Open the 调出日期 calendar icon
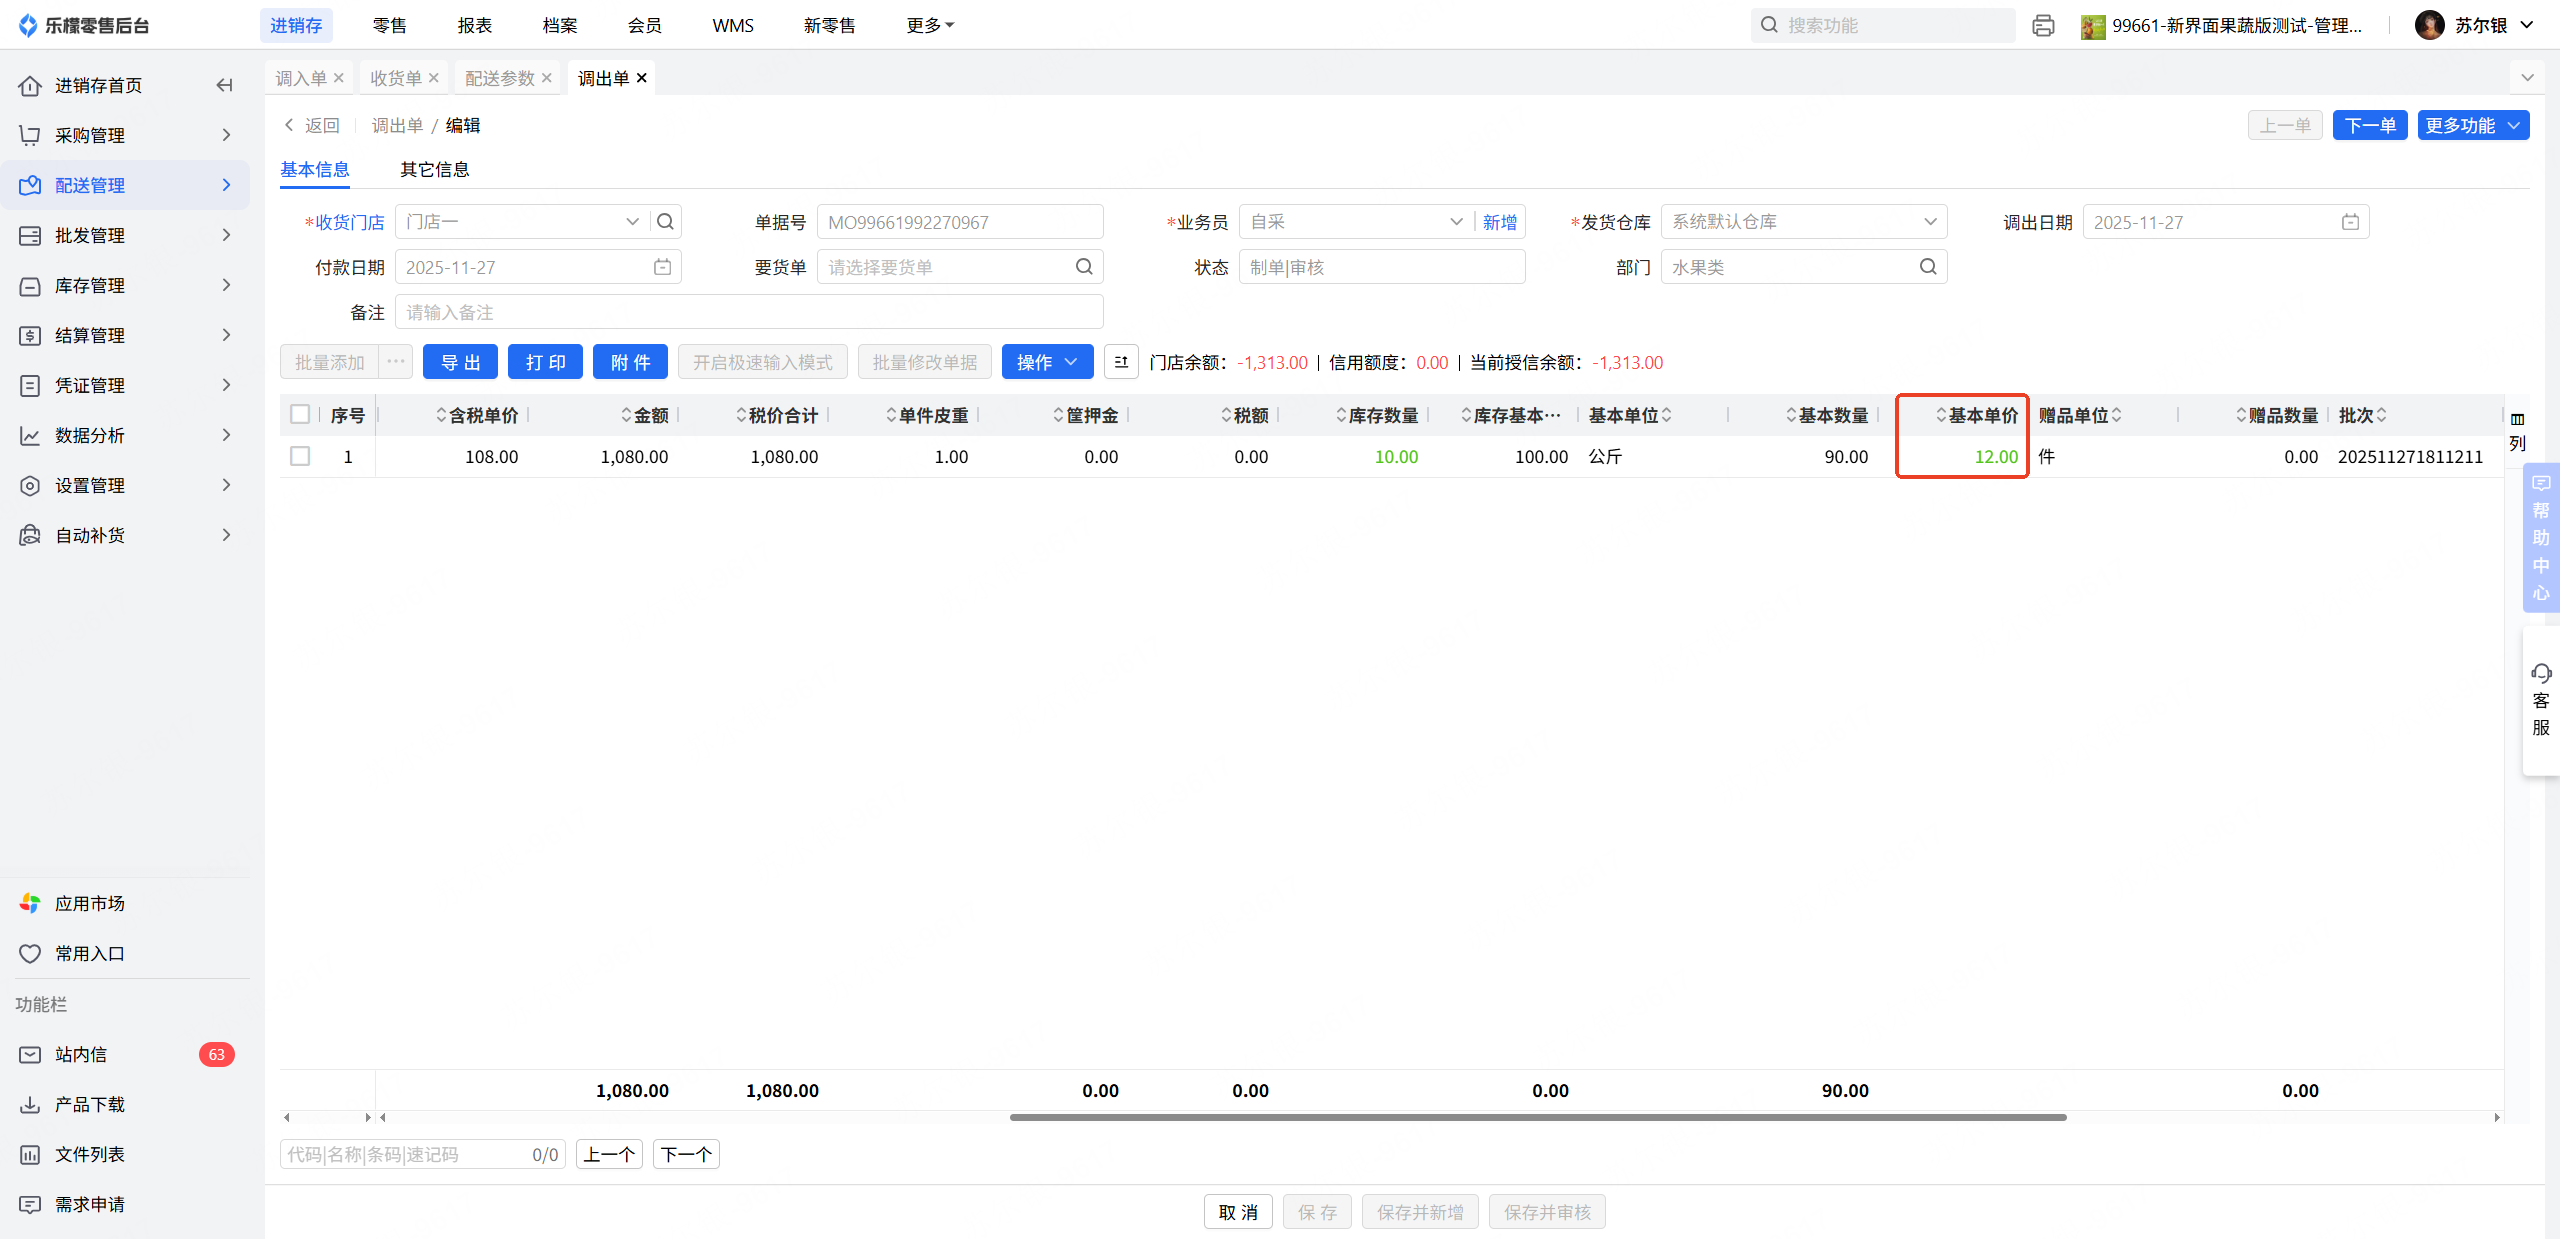Image resolution: width=2560 pixels, height=1239 pixels. click(2350, 222)
